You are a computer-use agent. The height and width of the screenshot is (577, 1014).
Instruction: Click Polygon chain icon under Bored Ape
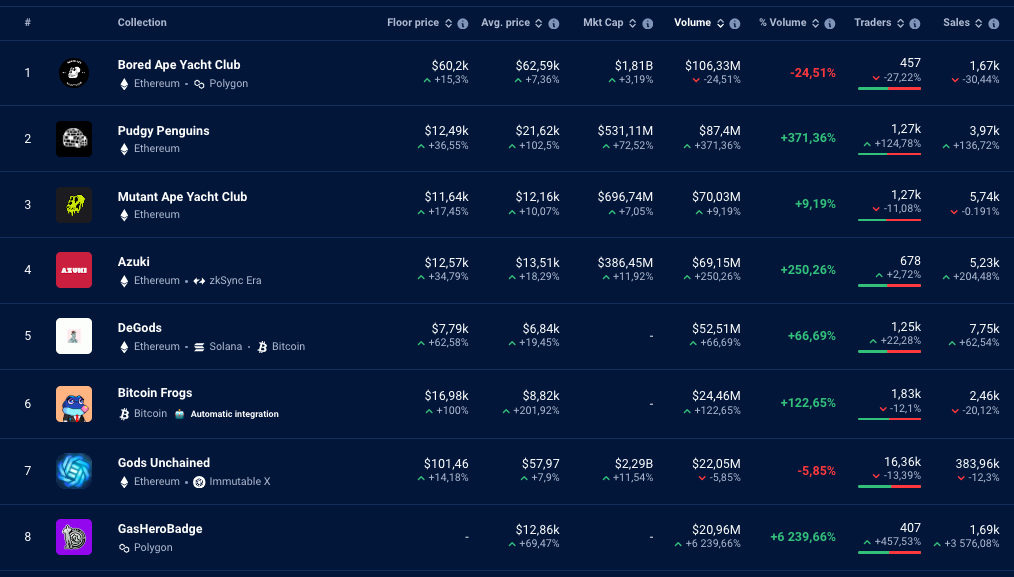[199, 84]
